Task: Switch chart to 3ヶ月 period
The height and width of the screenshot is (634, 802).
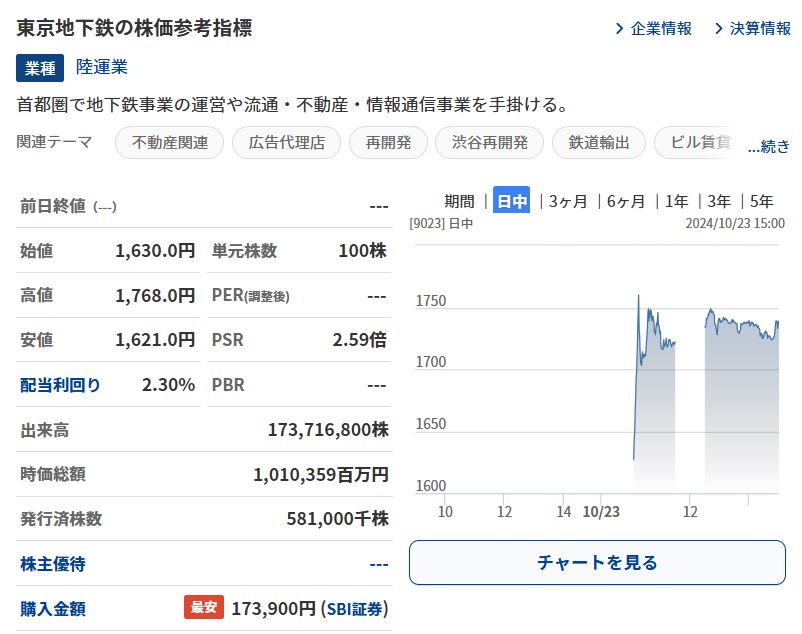Action: (568, 201)
